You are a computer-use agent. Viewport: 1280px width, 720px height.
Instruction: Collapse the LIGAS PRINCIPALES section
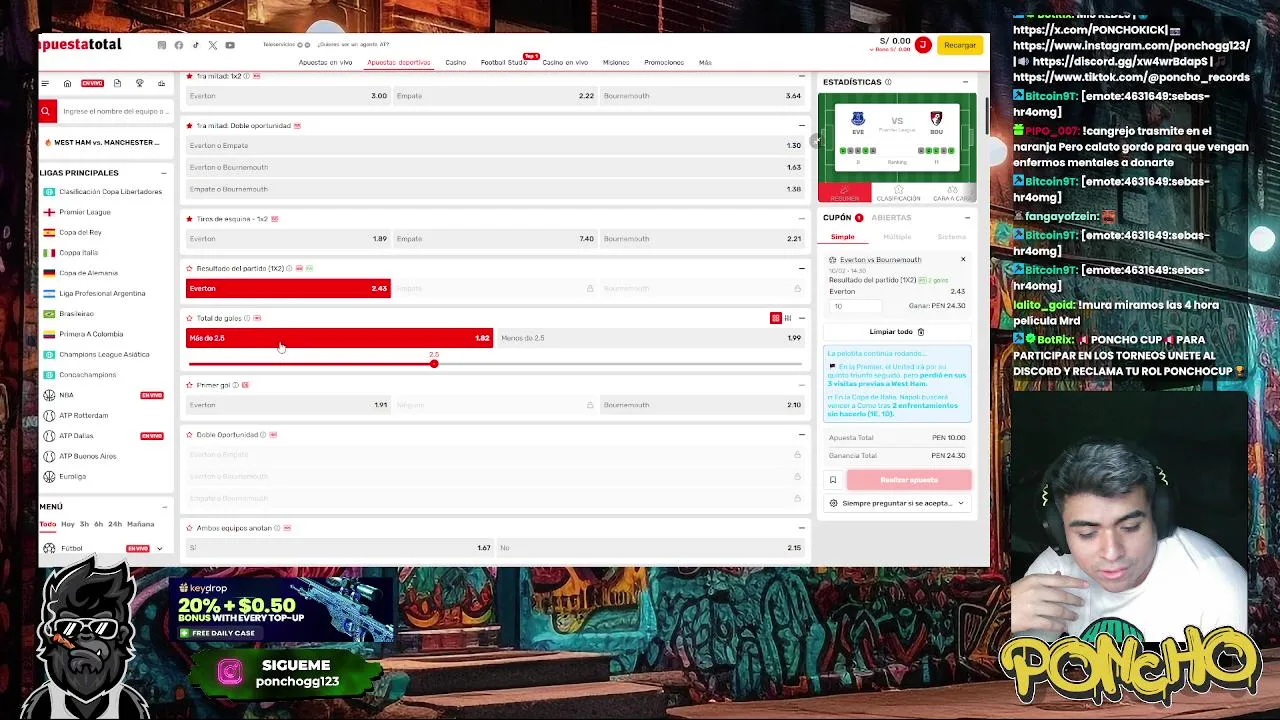tap(164, 173)
